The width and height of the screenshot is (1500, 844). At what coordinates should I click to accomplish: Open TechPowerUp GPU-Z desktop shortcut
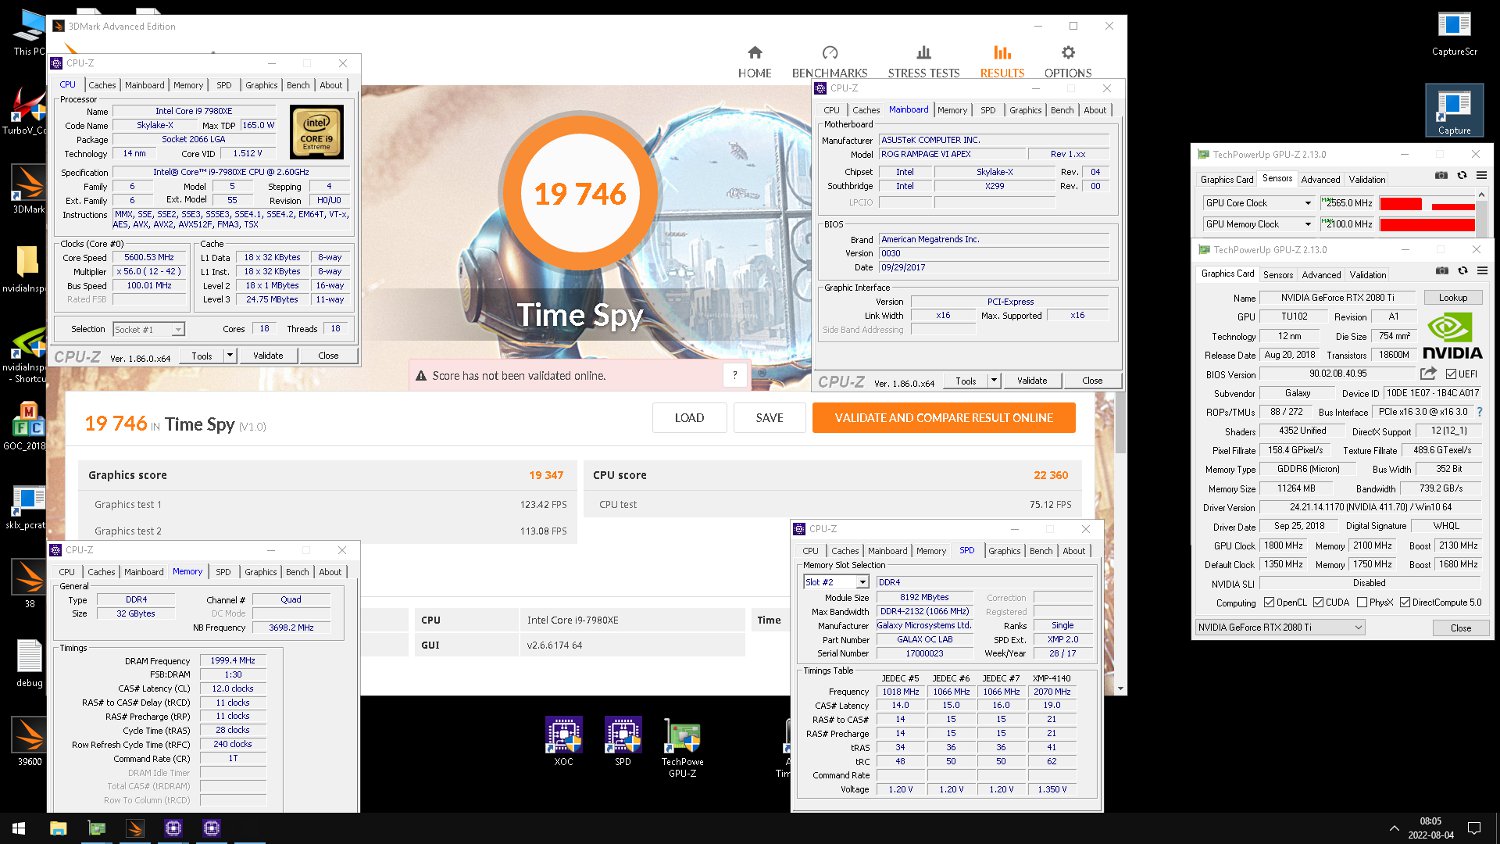(x=683, y=748)
